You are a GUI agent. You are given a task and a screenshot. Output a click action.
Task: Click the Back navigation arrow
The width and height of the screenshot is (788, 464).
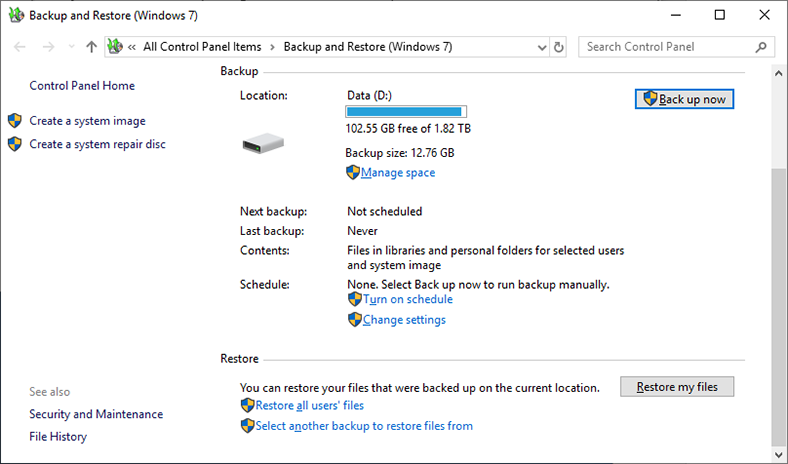pyautogui.click(x=20, y=47)
